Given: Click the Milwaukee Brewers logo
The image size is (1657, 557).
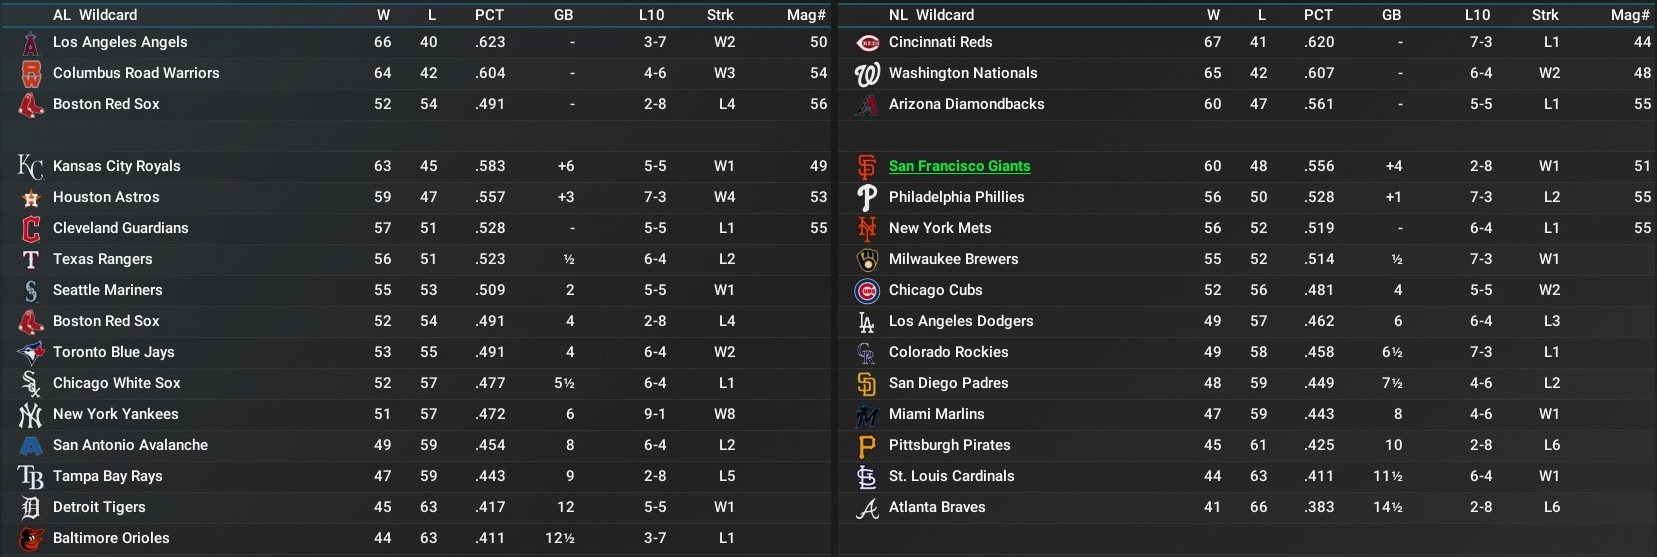Looking at the screenshot, I should [x=867, y=260].
